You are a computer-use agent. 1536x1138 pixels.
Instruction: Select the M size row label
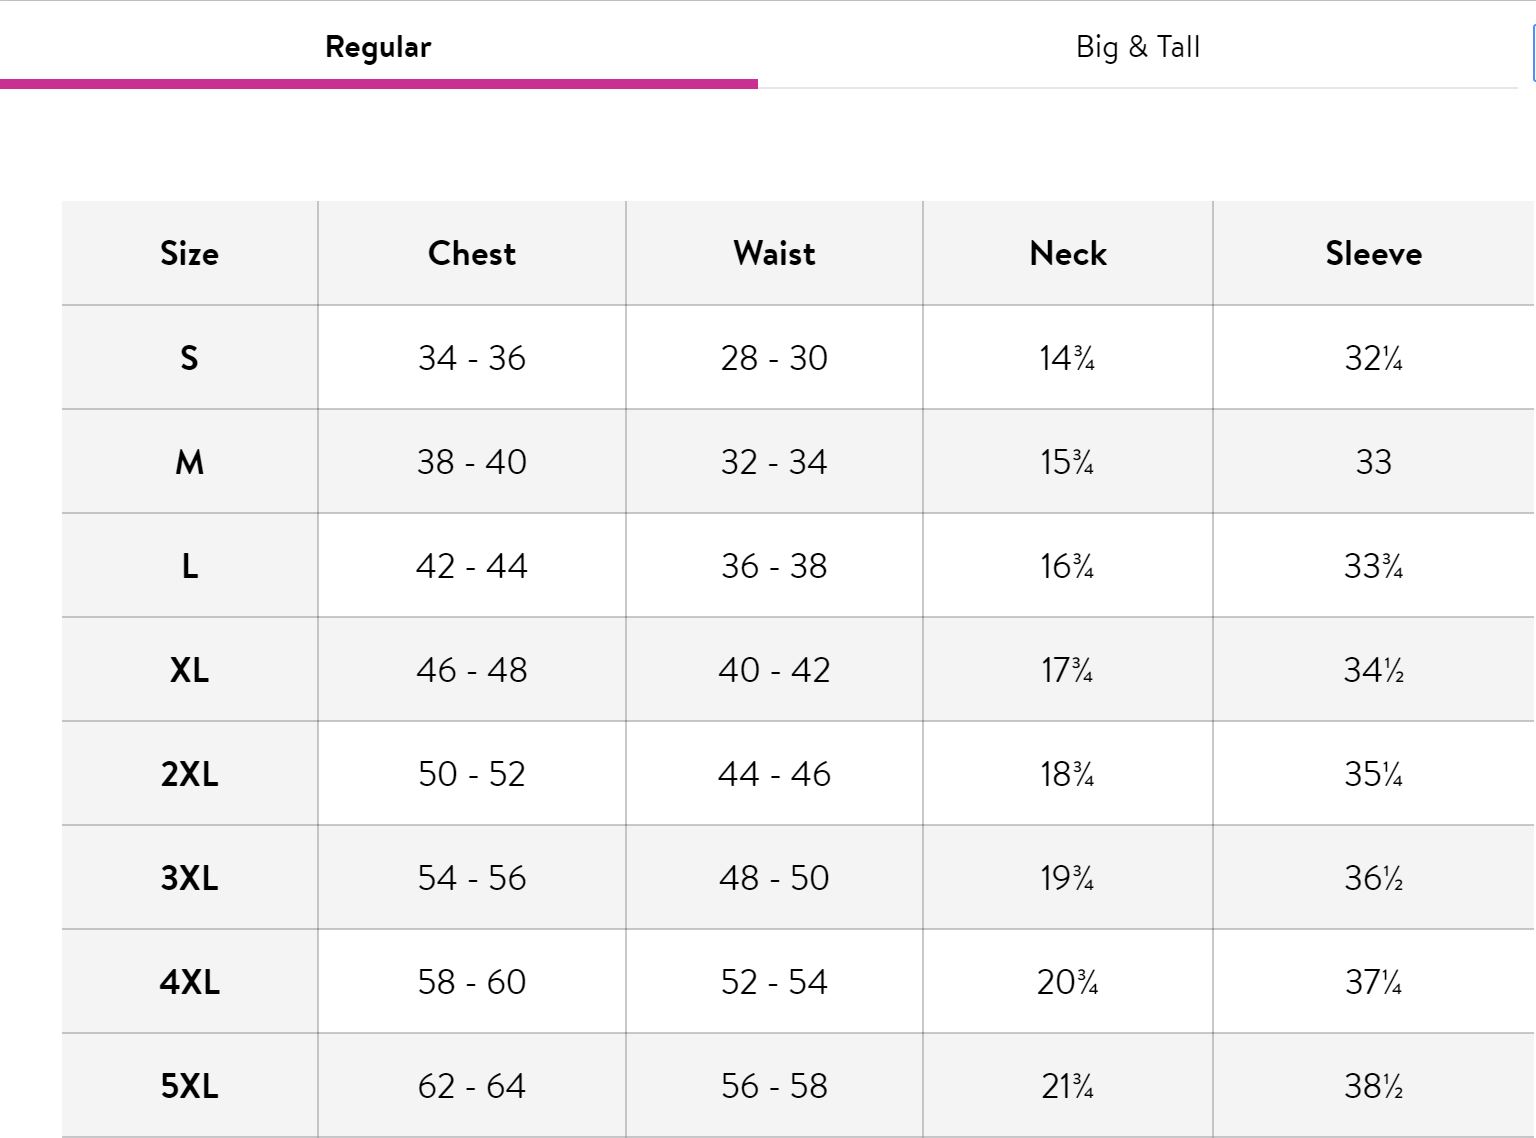[x=189, y=462]
